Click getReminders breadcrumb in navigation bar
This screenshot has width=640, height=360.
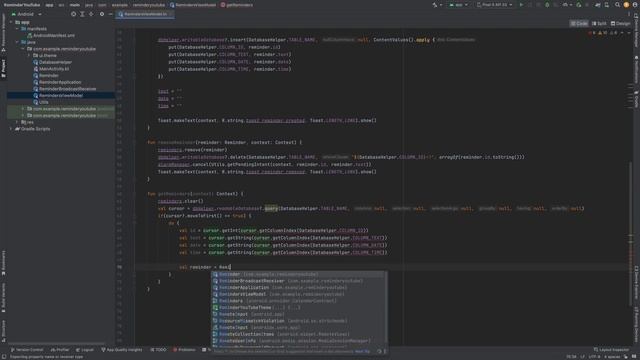[x=237, y=5]
